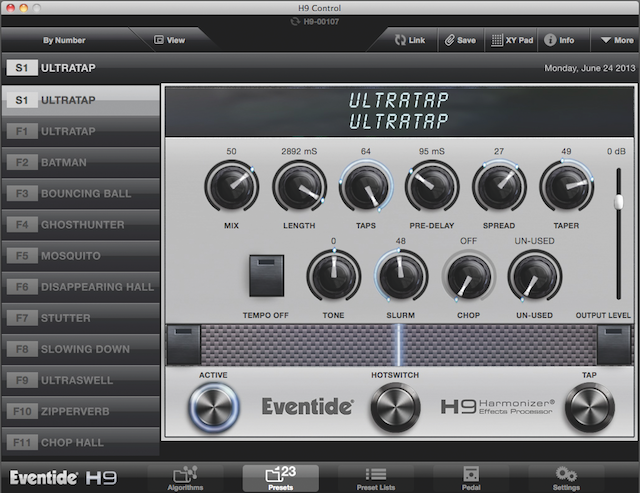640x493 pixels.
Task: Click the PRE-DELAY knob
Action: click(432, 187)
